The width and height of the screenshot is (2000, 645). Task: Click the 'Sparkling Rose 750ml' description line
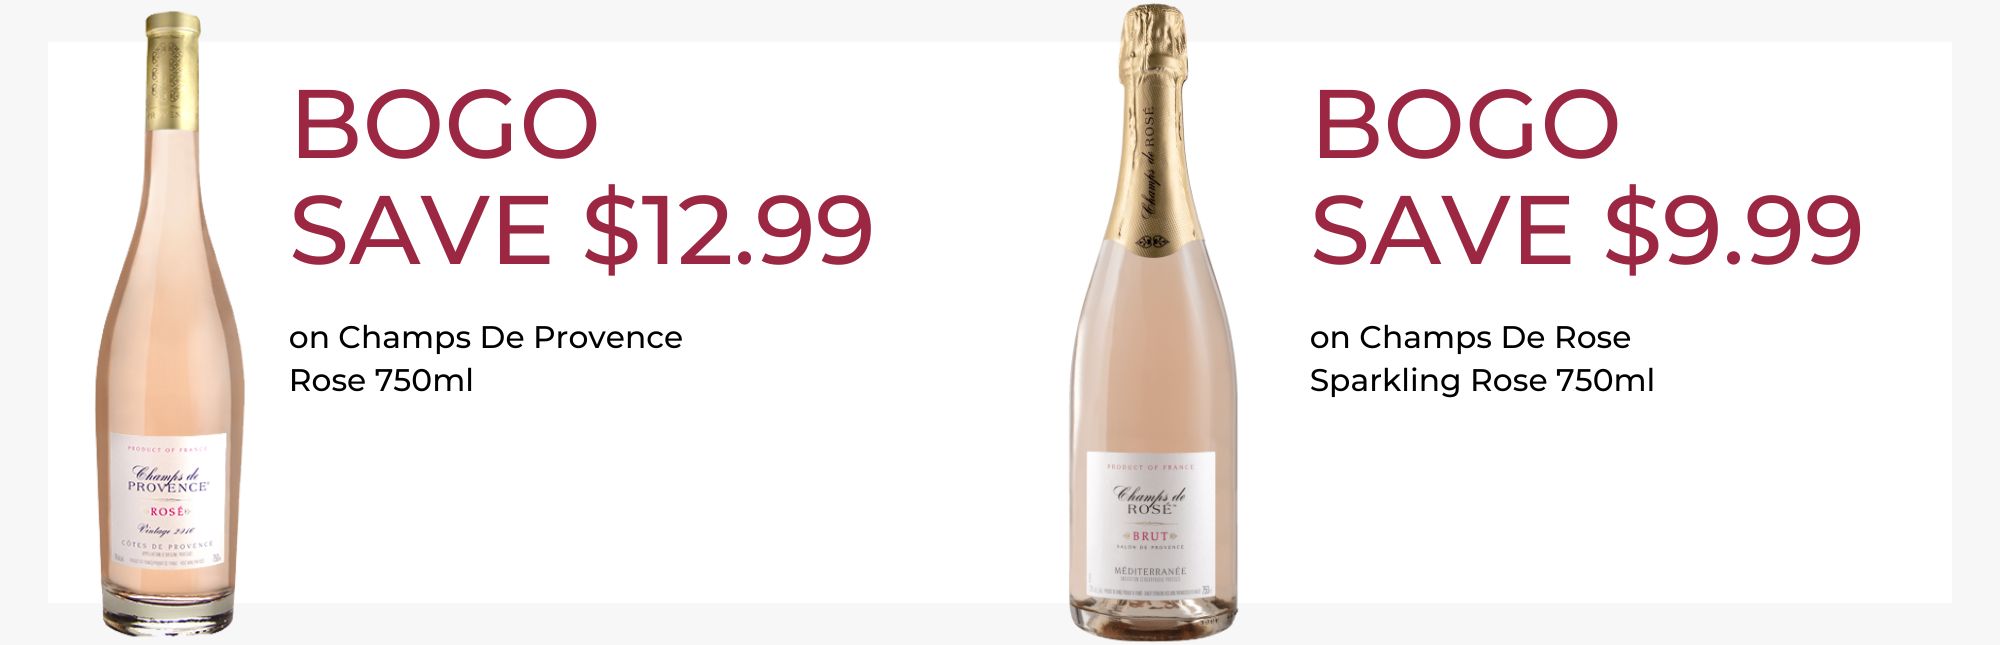tap(1482, 382)
